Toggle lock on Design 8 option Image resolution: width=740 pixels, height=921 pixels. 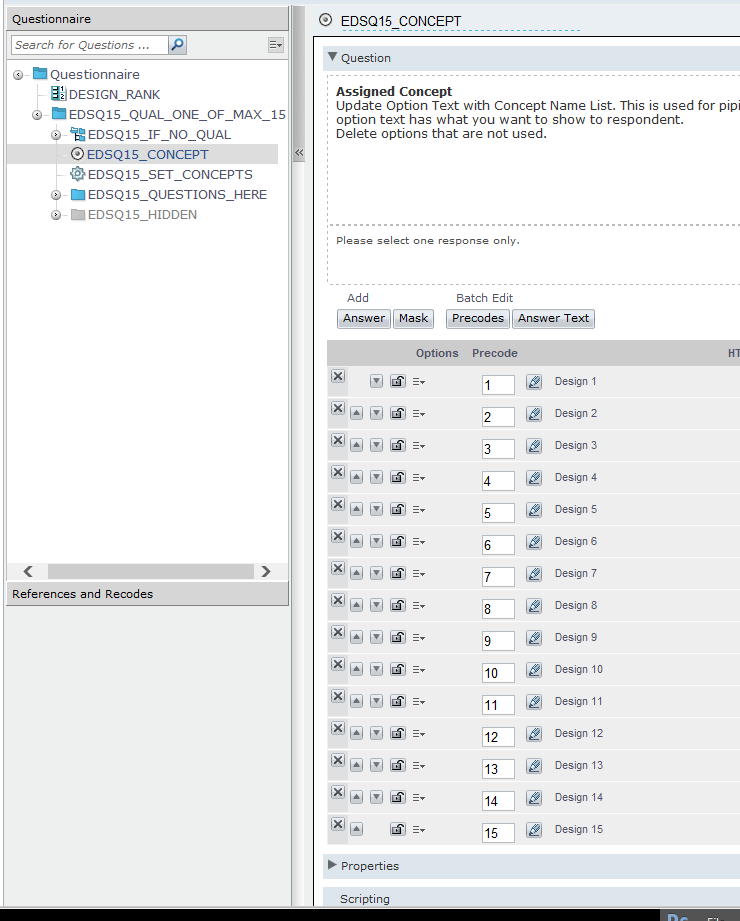[x=398, y=605]
